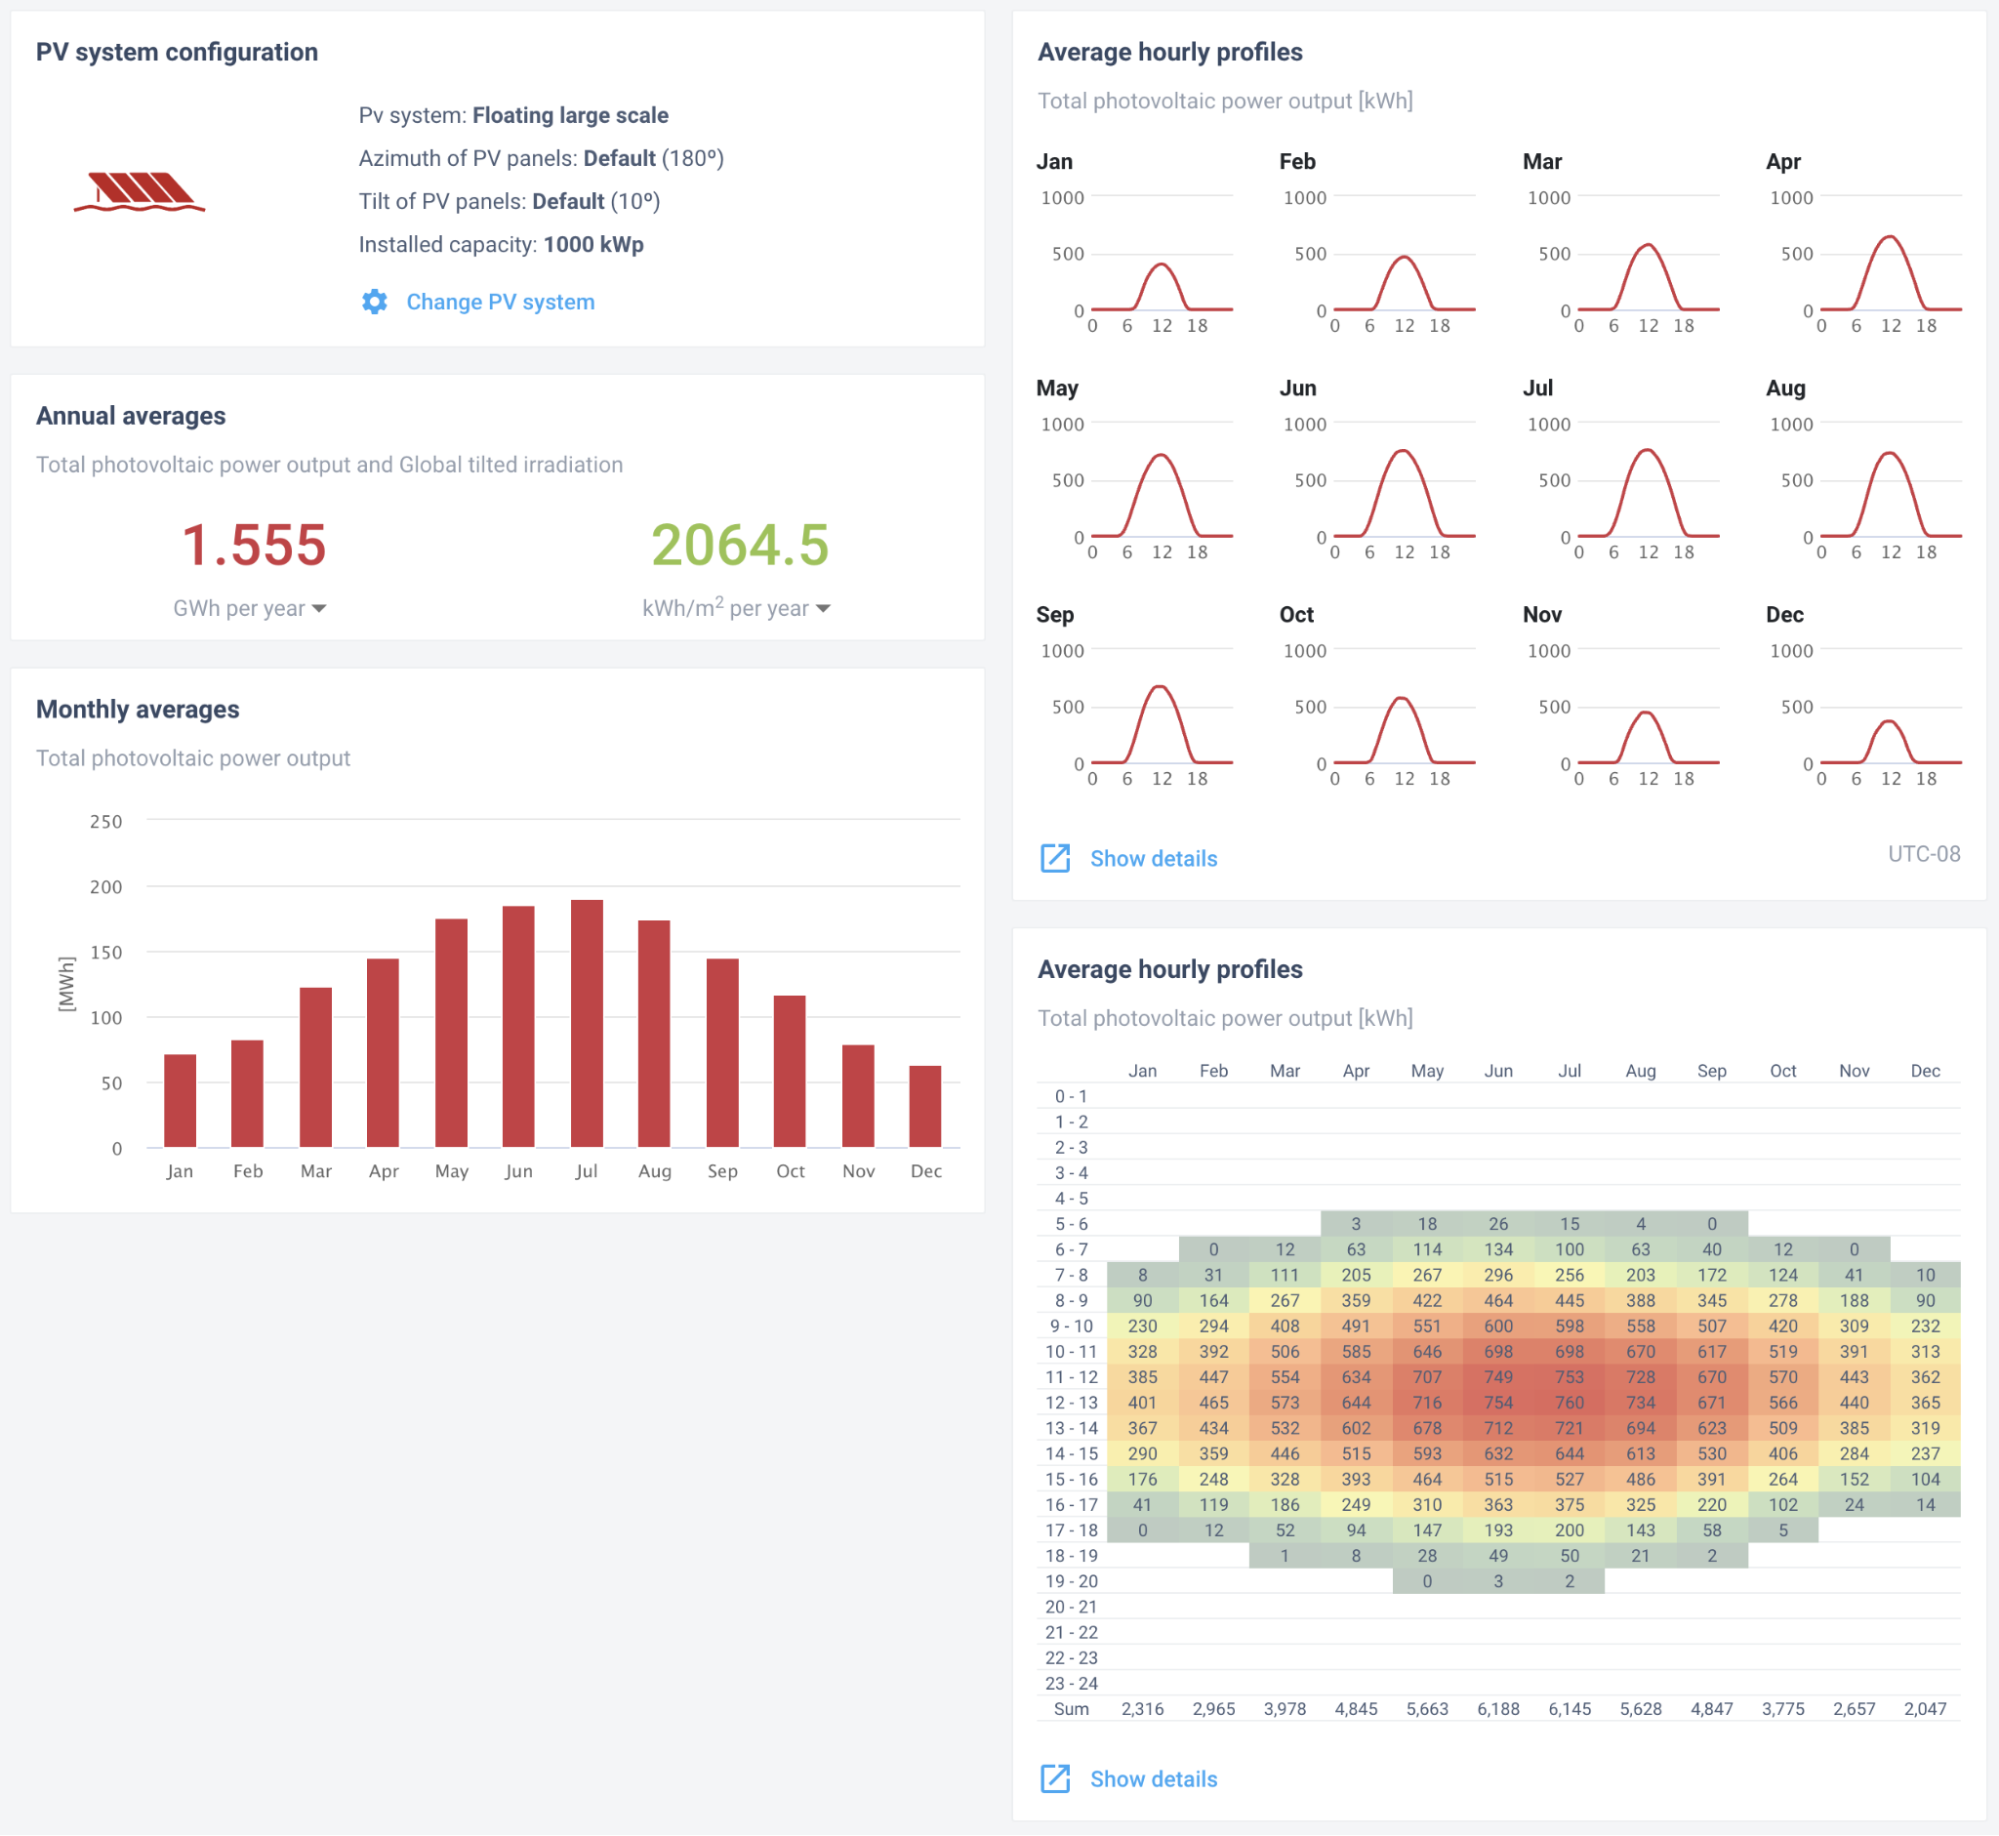Click the 'Tilt of PV panels: Default (10°)' line
The height and width of the screenshot is (1836, 1999).
509,201
